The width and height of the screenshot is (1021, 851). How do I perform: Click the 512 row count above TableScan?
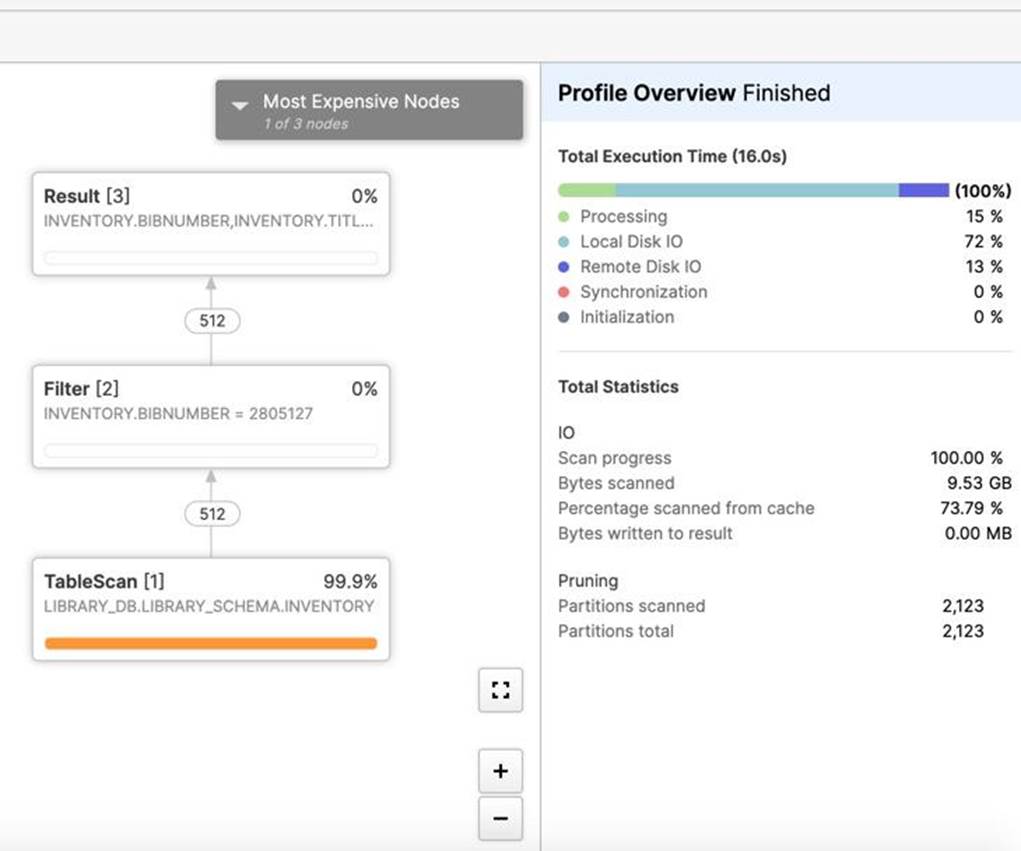point(212,514)
